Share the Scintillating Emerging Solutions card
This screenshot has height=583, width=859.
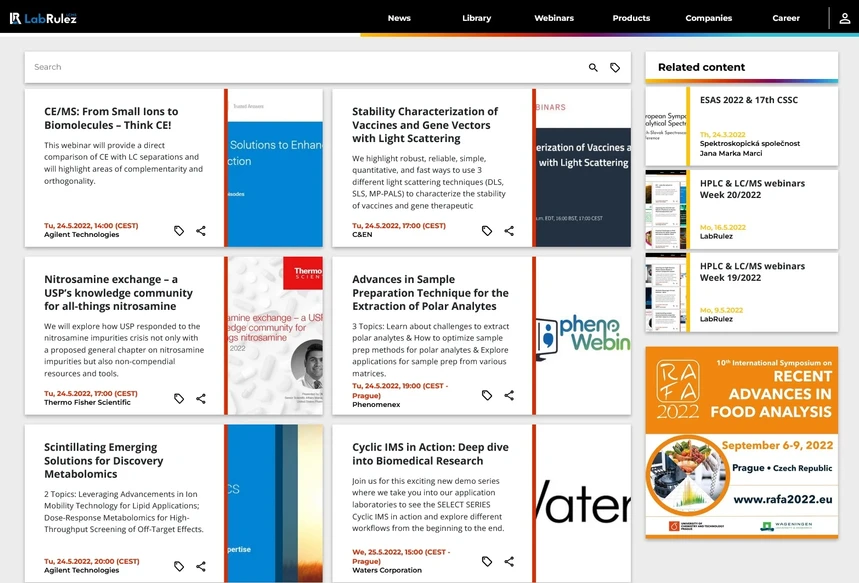click(201, 566)
